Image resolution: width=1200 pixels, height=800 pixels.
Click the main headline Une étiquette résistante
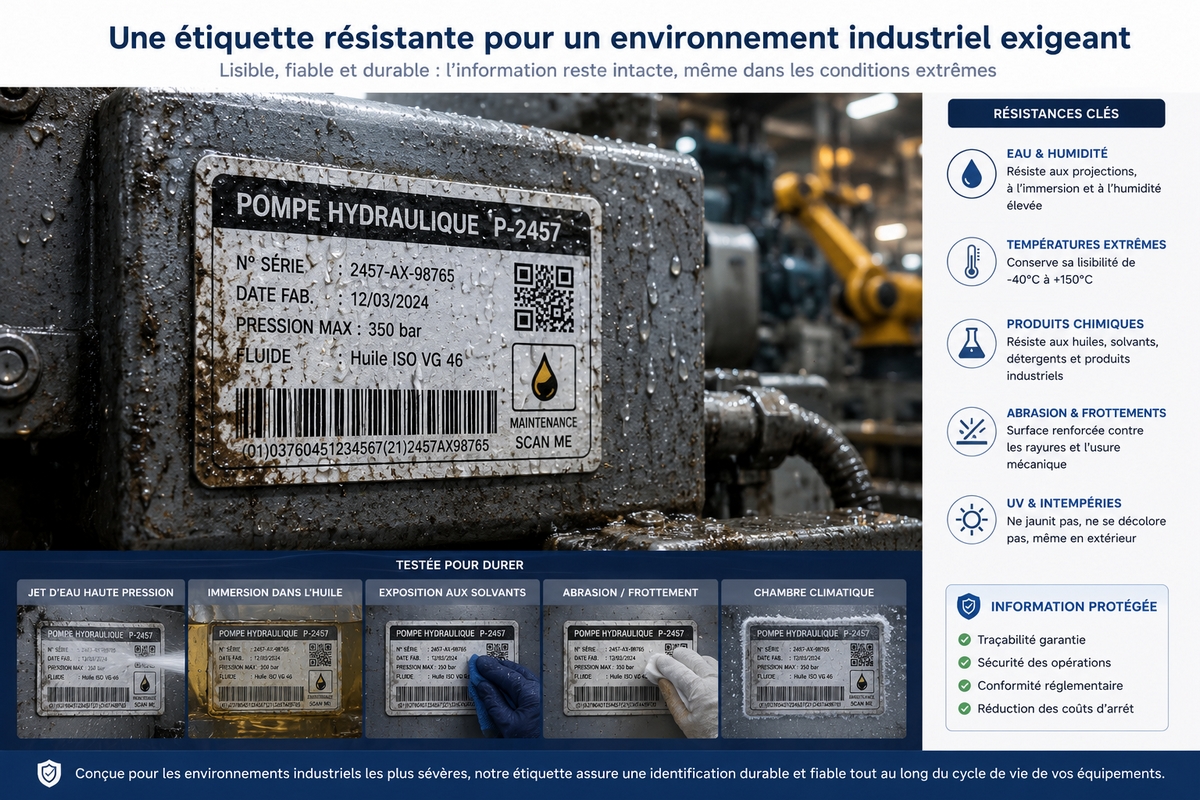pyautogui.click(x=619, y=37)
